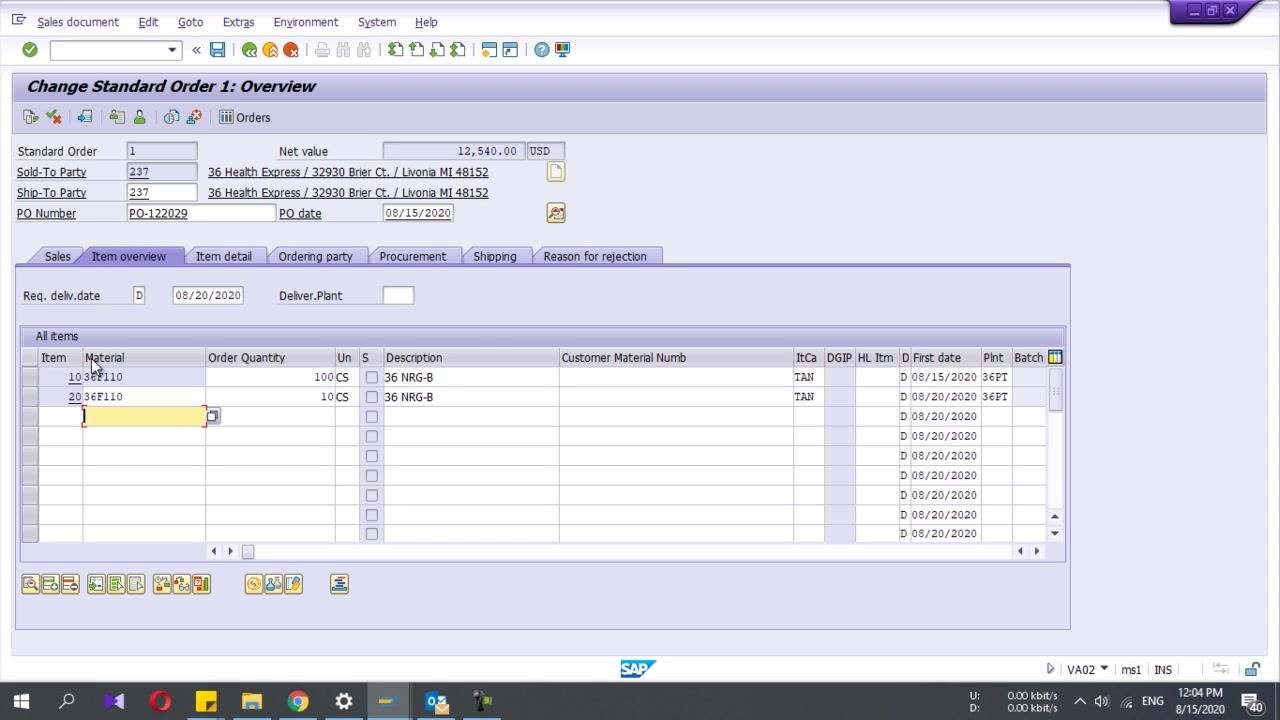Open the VA02 status bar dropdown
The width and height of the screenshot is (1280, 720).
click(1104, 668)
